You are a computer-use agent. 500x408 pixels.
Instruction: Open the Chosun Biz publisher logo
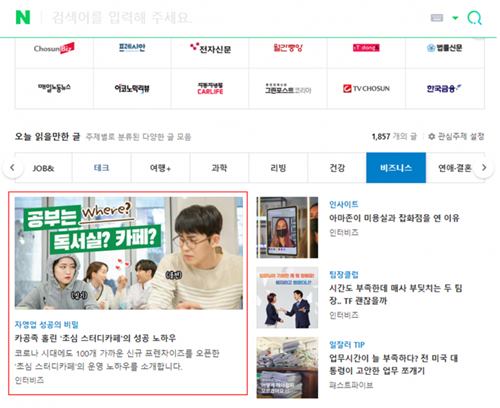click(54, 48)
